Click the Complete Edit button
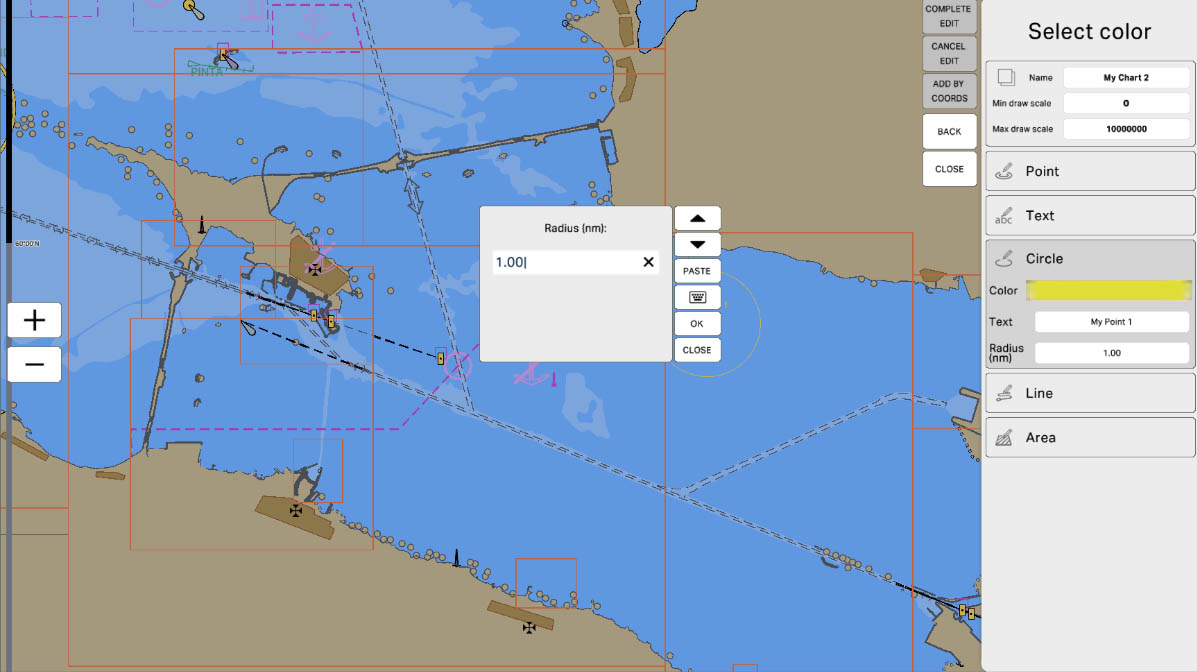This screenshot has height=672, width=1197. (949, 16)
